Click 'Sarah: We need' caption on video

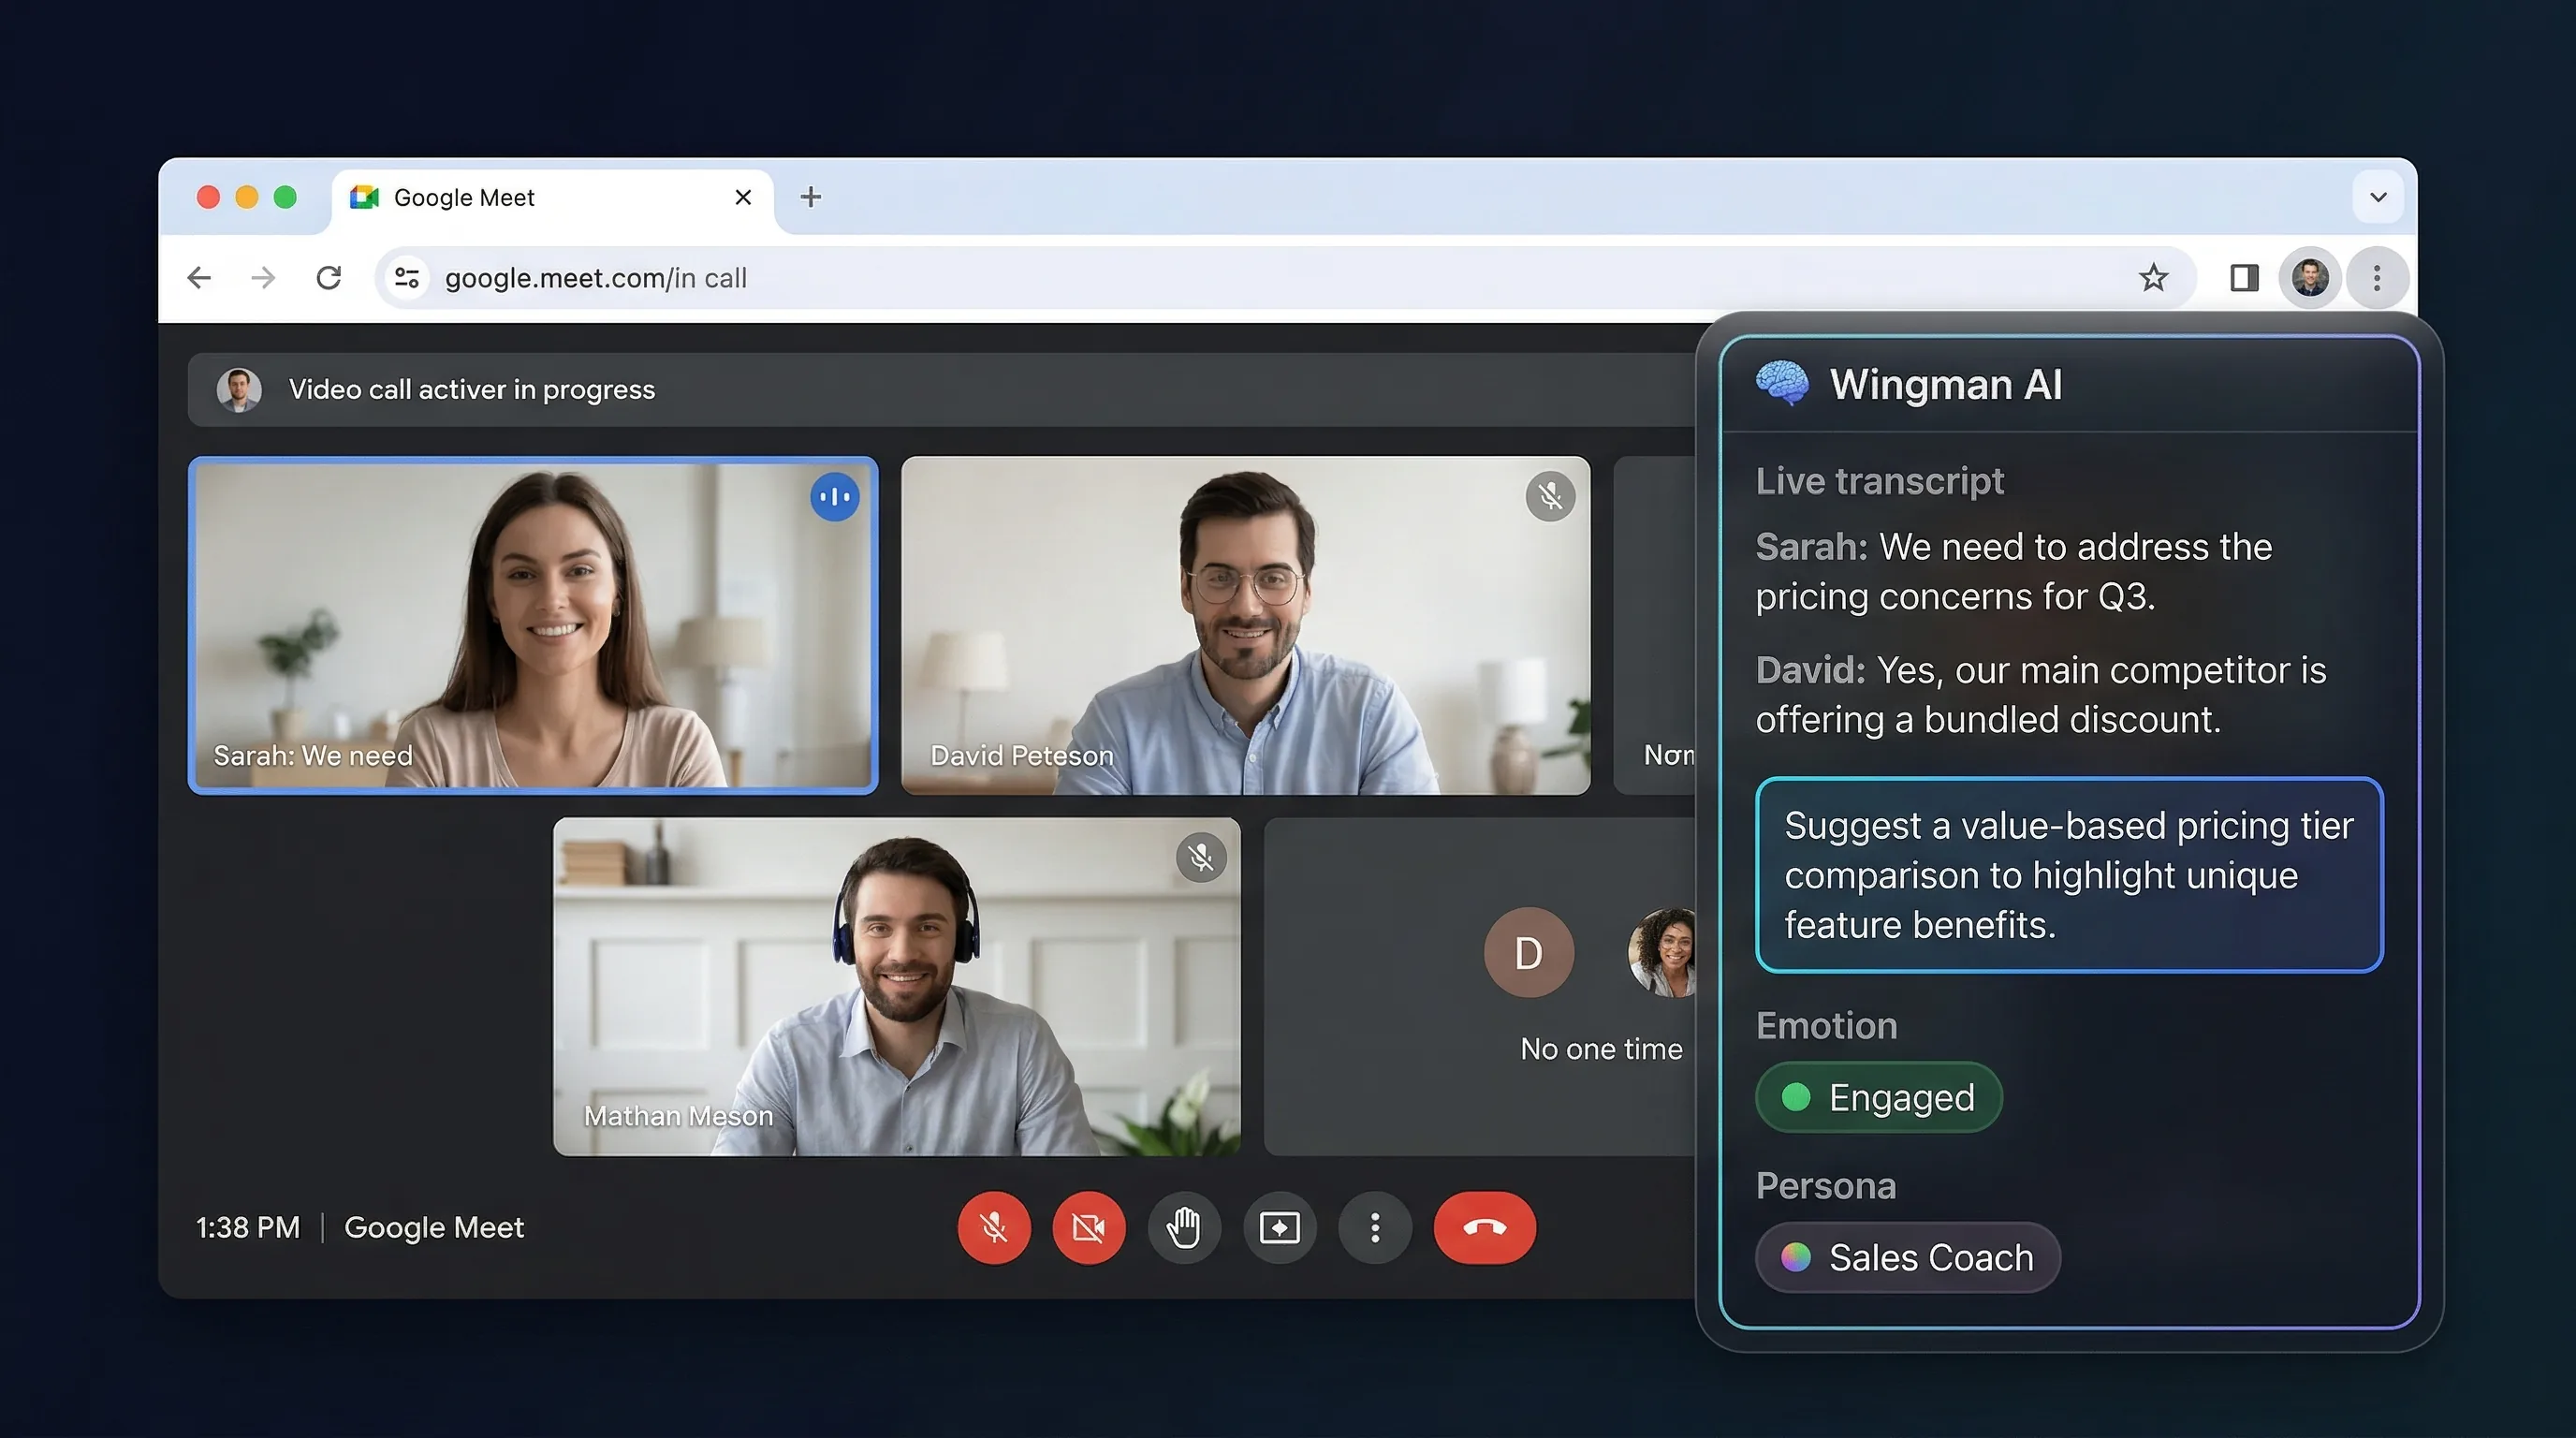coord(312,755)
